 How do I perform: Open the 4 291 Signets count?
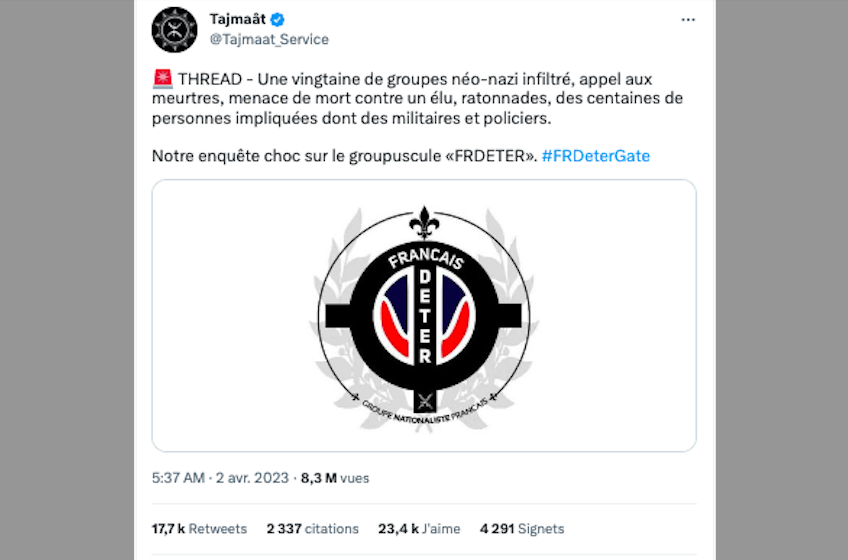522,529
